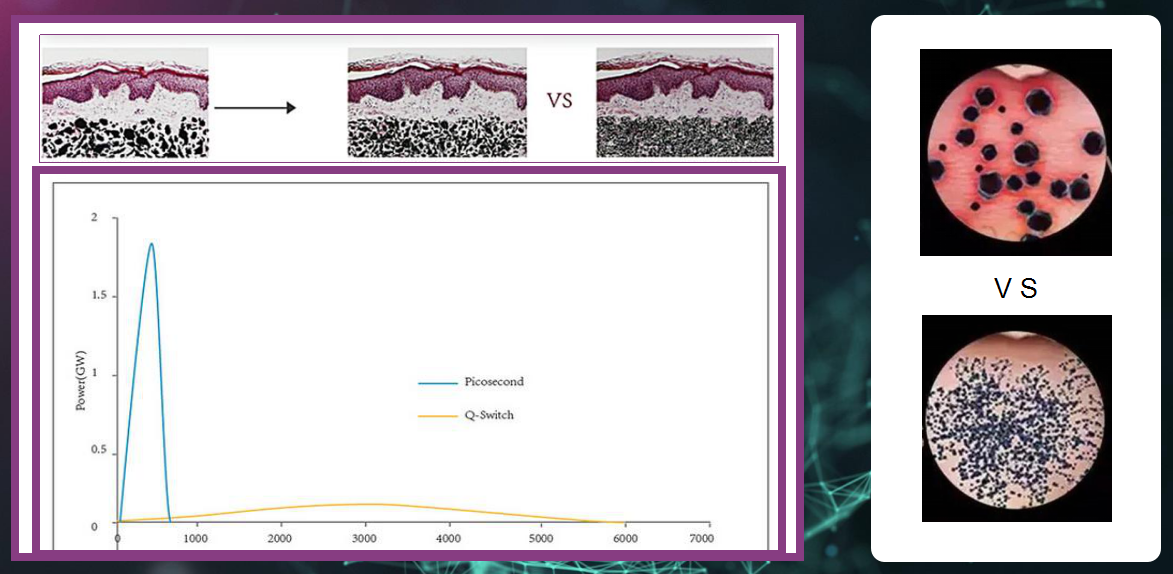Select the rightmost fine-particle skin image
Viewport: 1173px width, 574px height.
coord(684,103)
